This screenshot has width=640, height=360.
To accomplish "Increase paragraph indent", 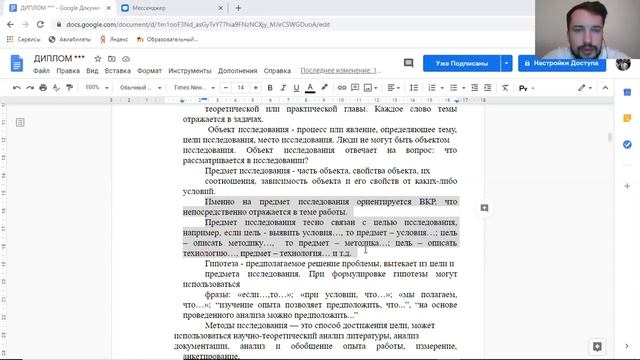I will tap(488, 88).
